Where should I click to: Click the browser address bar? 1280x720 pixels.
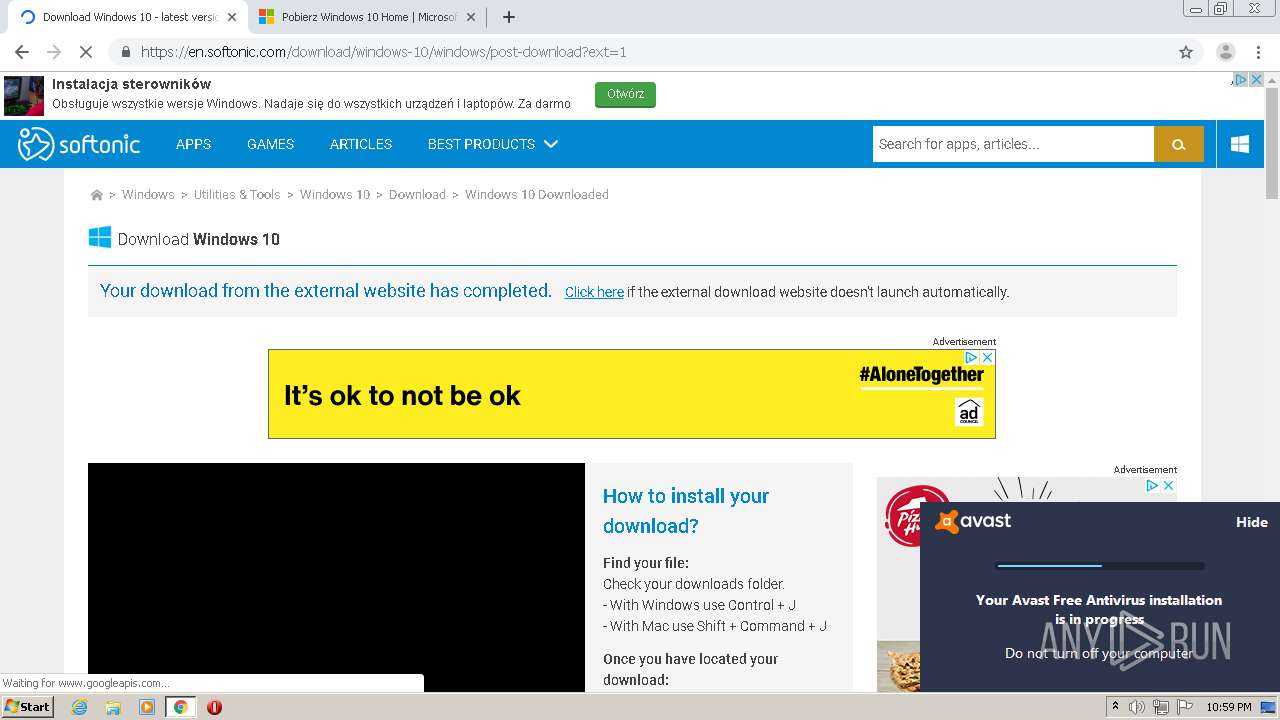point(640,52)
